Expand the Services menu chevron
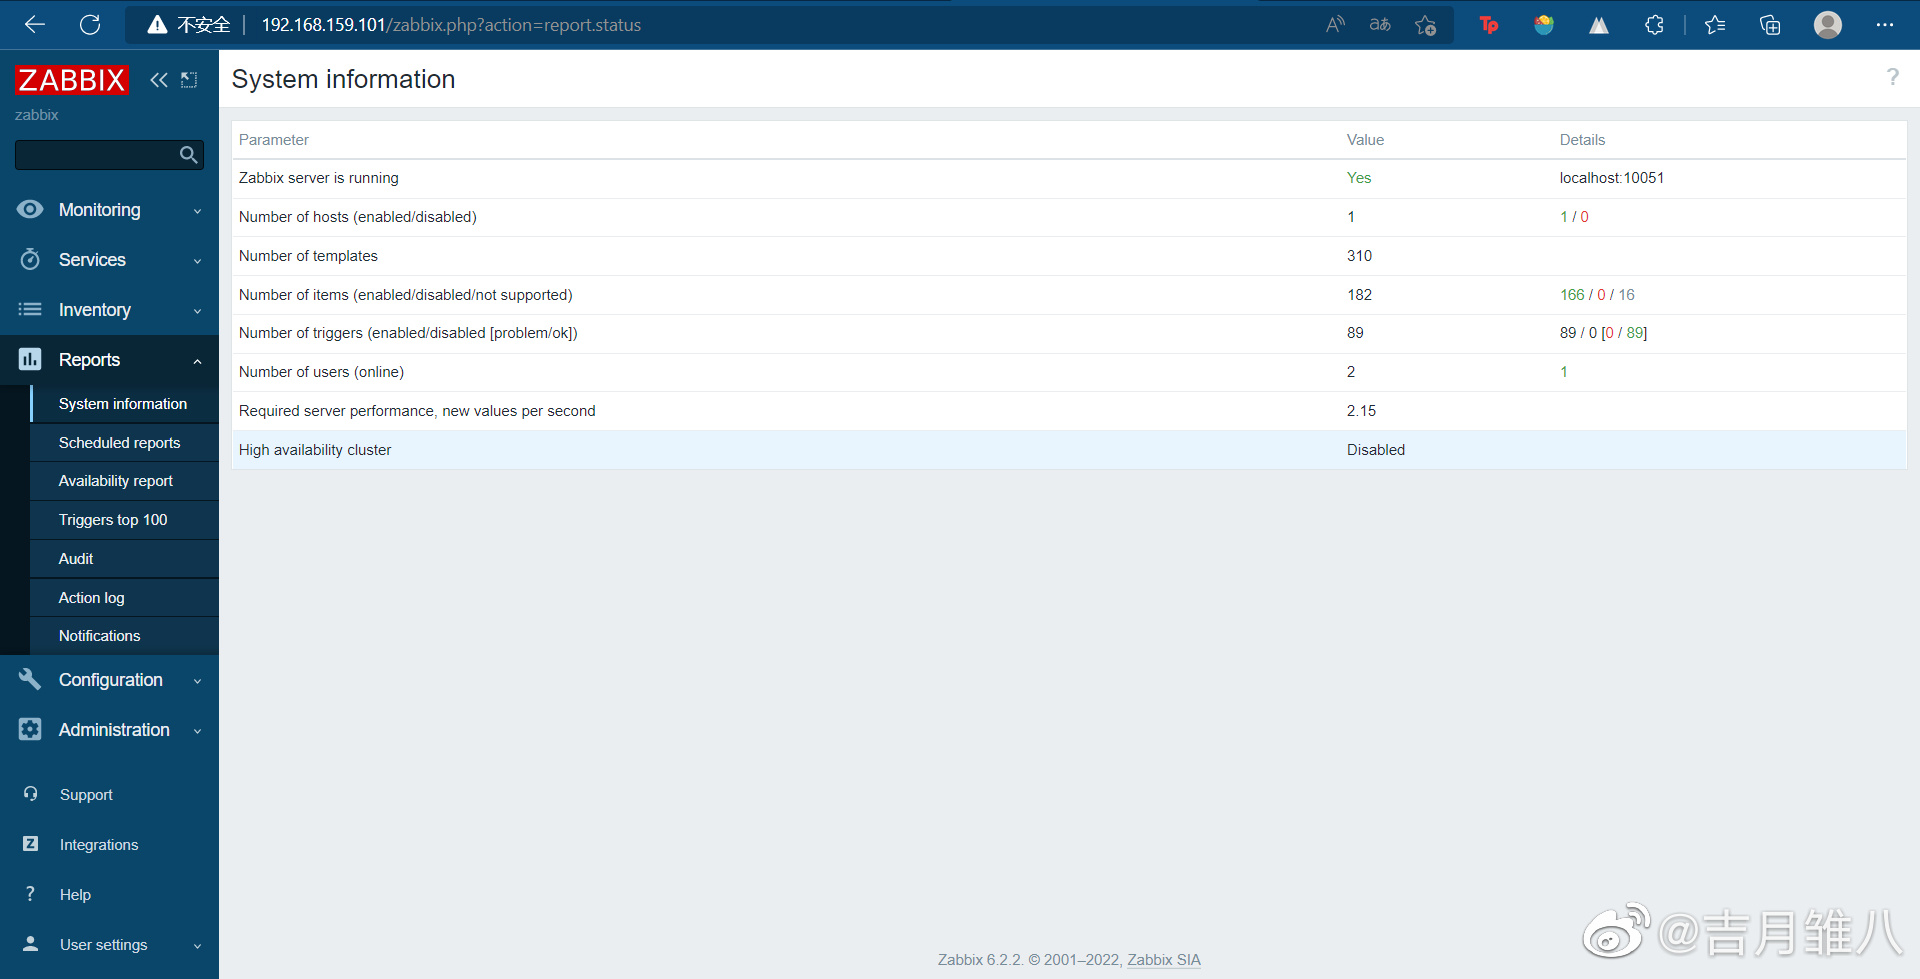This screenshot has height=979, width=1920. [197, 261]
